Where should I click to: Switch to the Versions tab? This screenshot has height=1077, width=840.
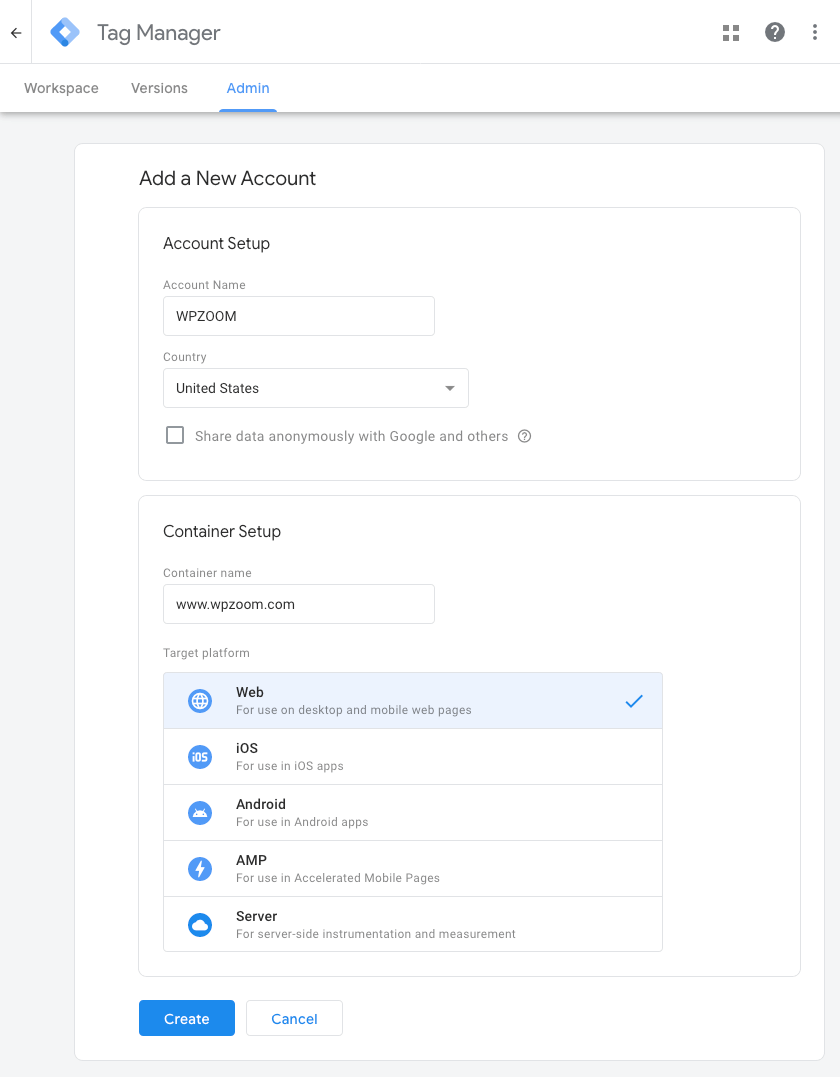[159, 88]
